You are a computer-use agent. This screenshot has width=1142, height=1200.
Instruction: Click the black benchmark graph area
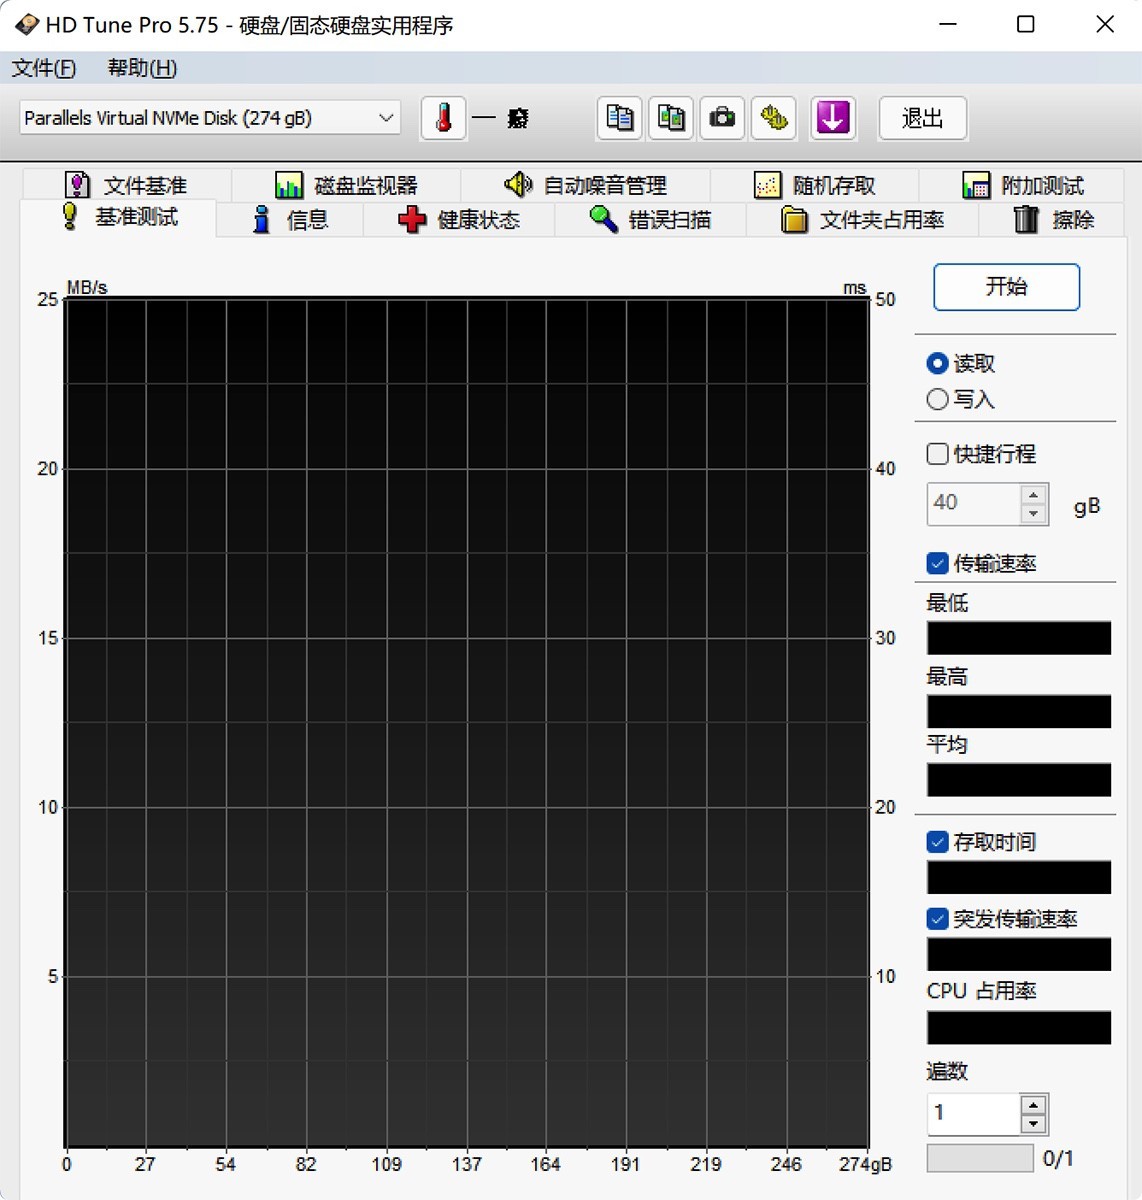[x=467, y=722]
